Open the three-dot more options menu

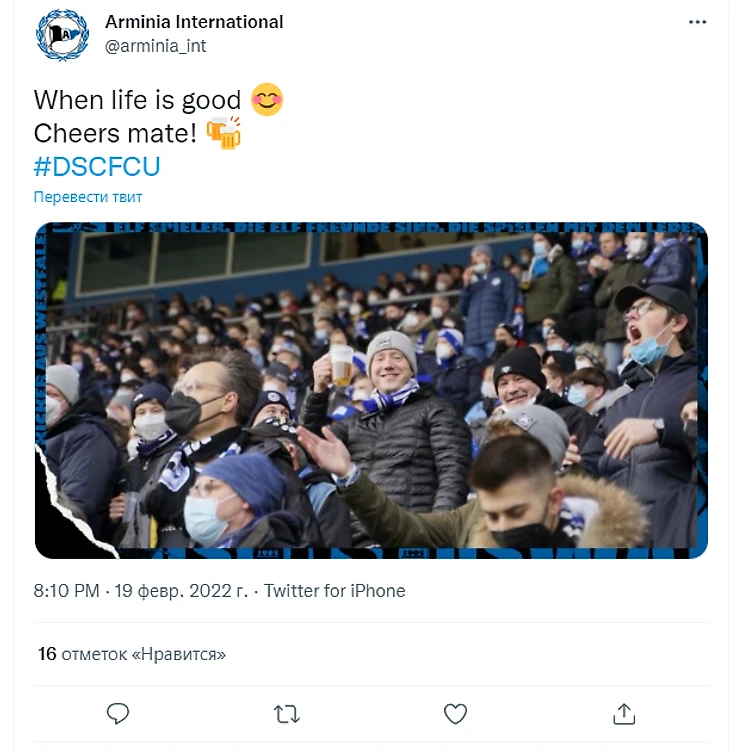pos(698,22)
